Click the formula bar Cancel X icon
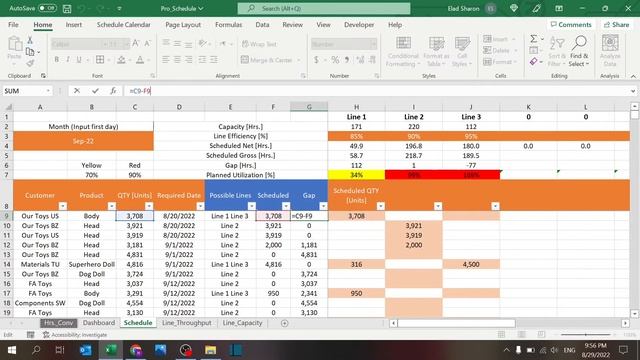 pos(77,91)
